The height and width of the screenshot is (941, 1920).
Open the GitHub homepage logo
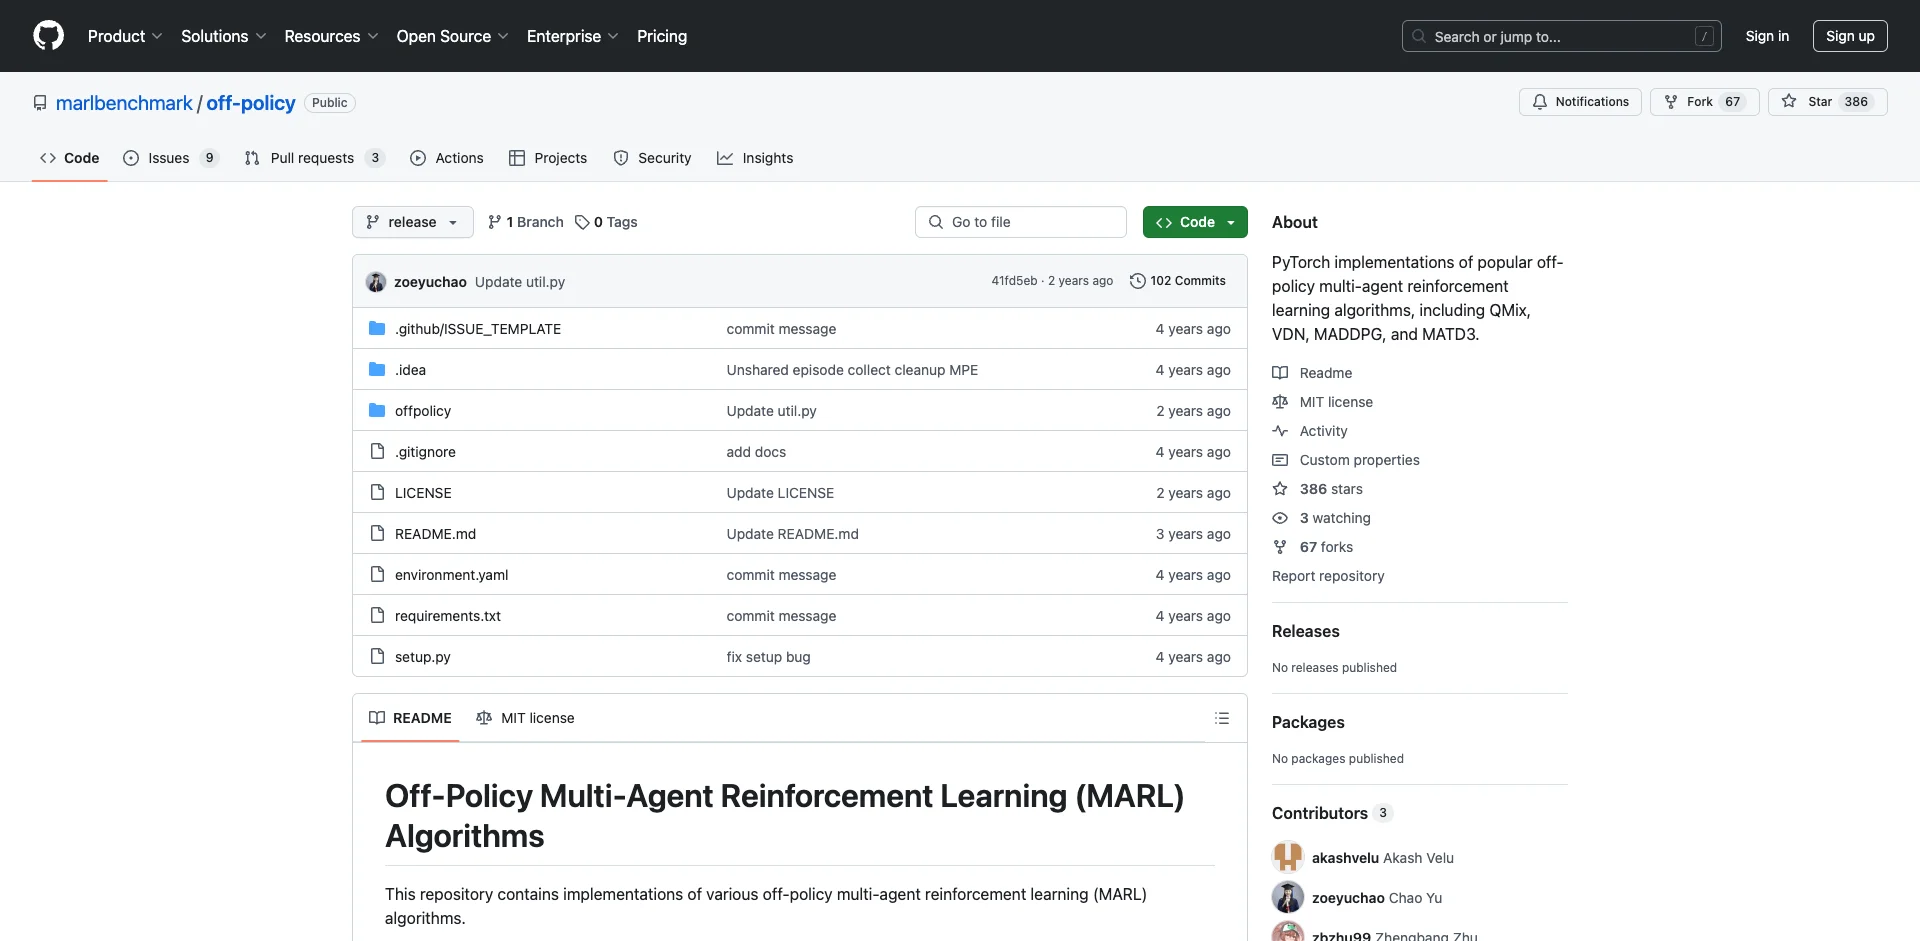pyautogui.click(x=48, y=36)
